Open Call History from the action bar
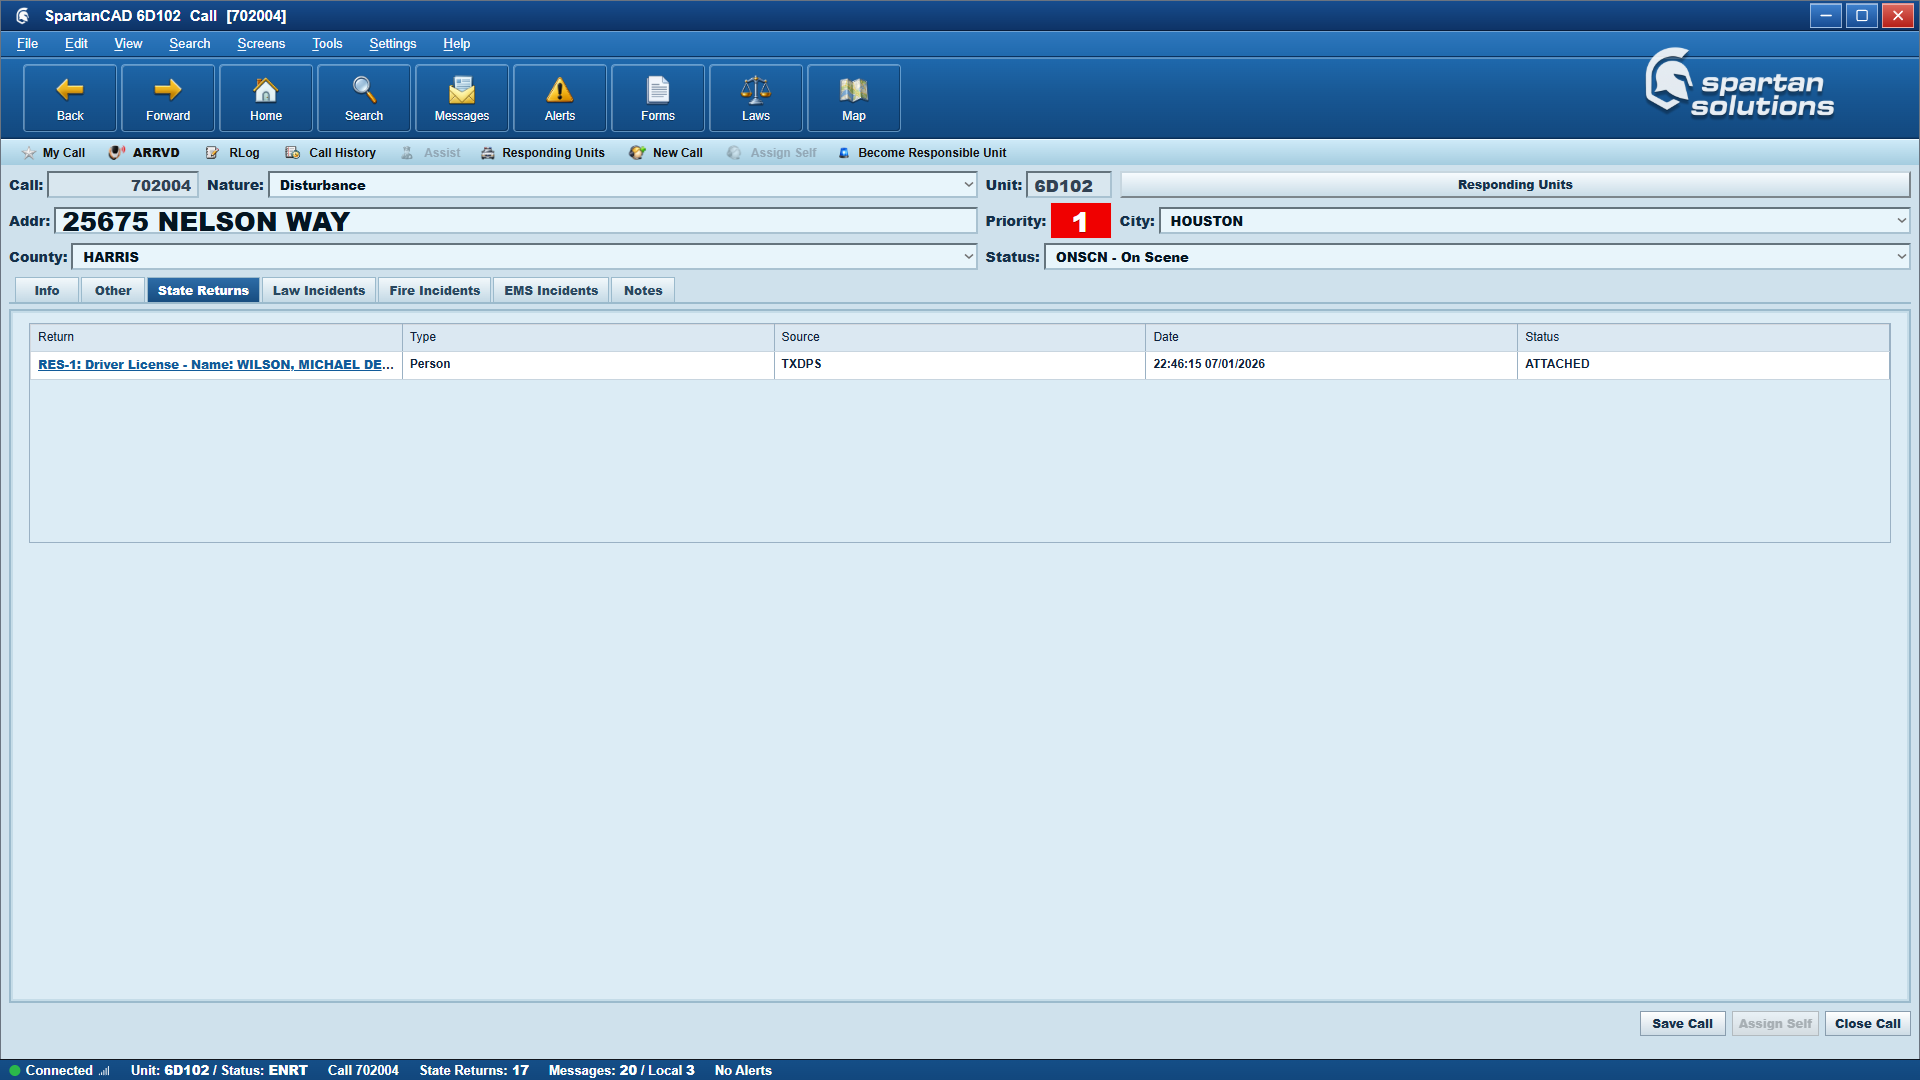 pos(331,153)
